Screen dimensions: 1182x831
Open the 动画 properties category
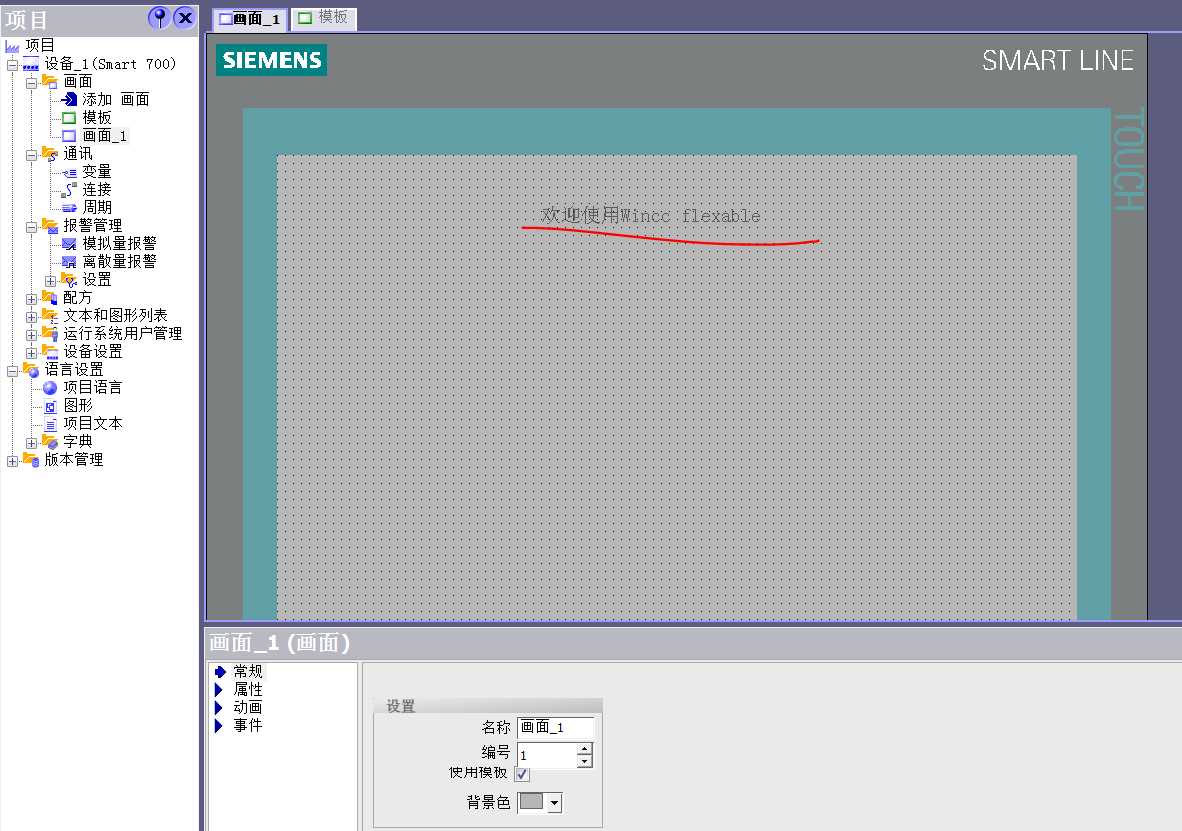pos(247,707)
